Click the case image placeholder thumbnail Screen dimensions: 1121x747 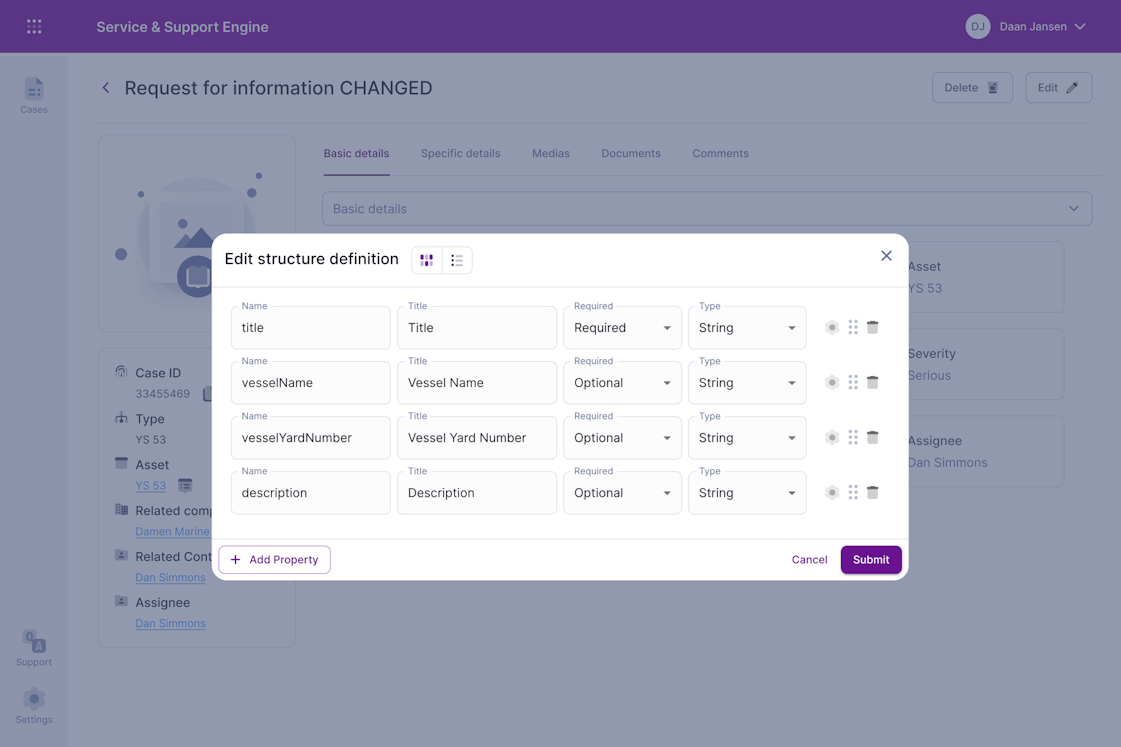pos(197,234)
